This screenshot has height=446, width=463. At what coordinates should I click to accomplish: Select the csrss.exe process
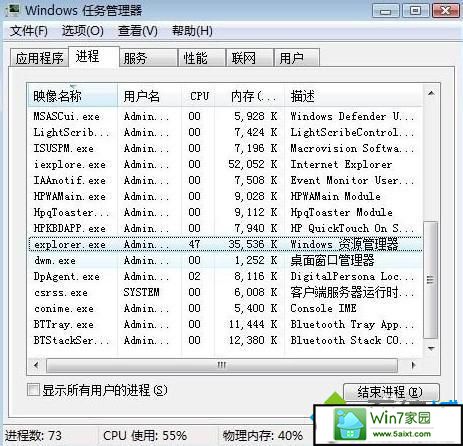225,292
